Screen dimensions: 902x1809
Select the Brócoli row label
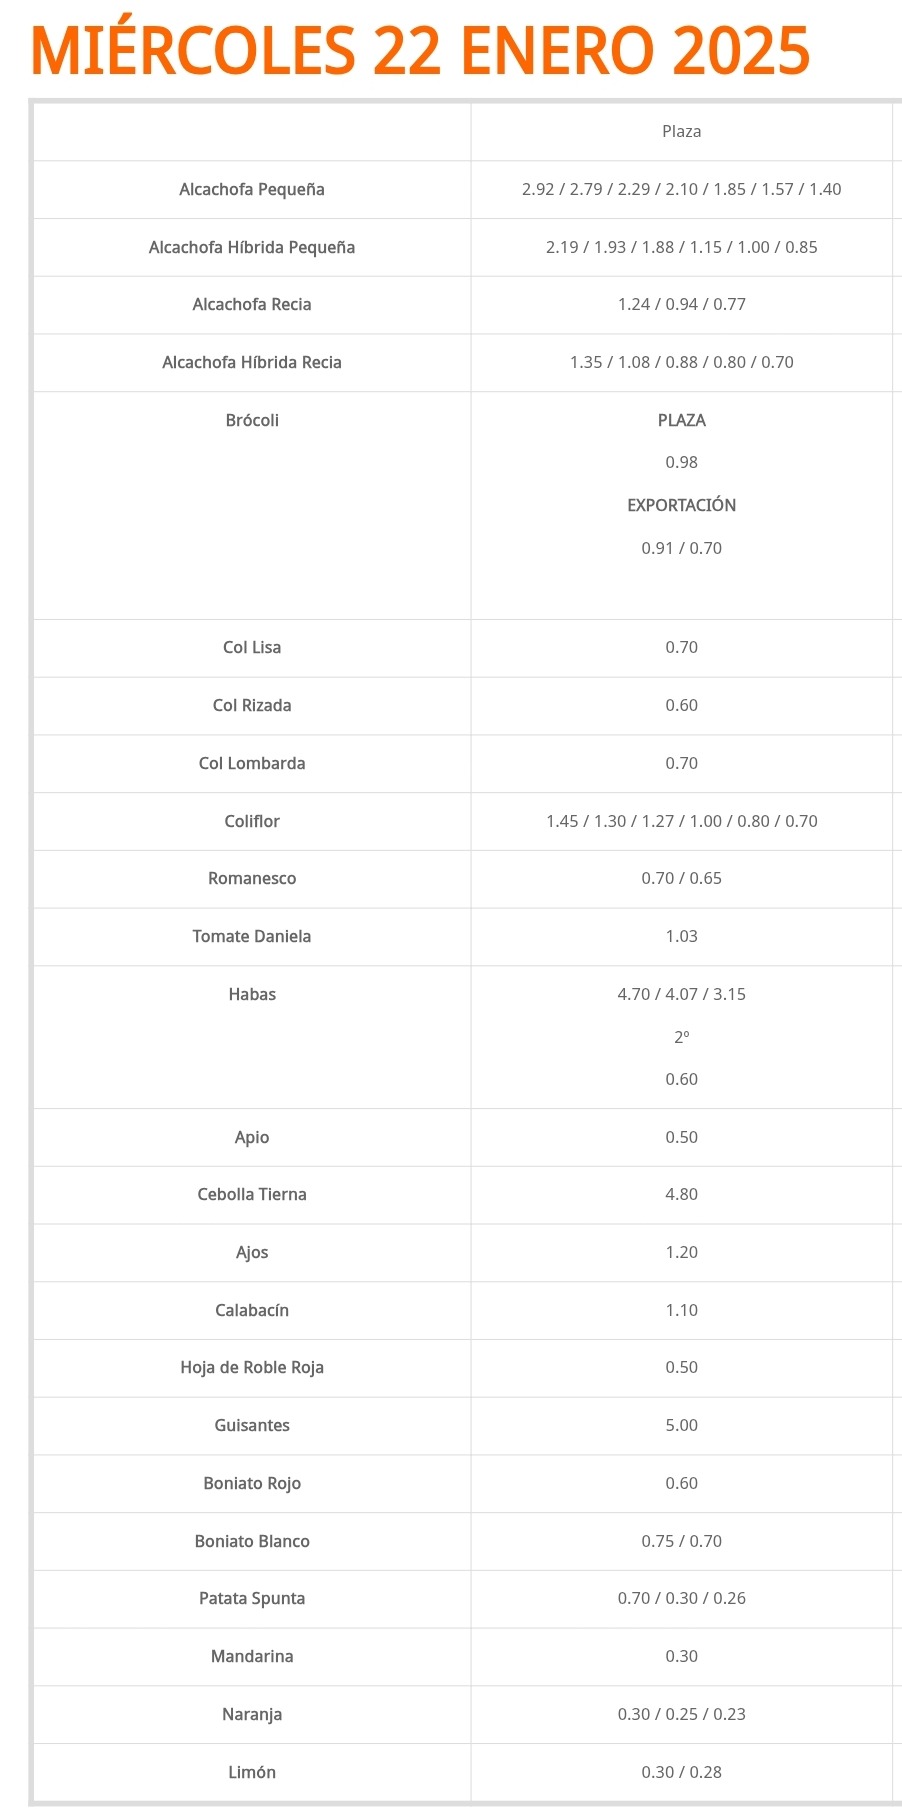point(252,420)
